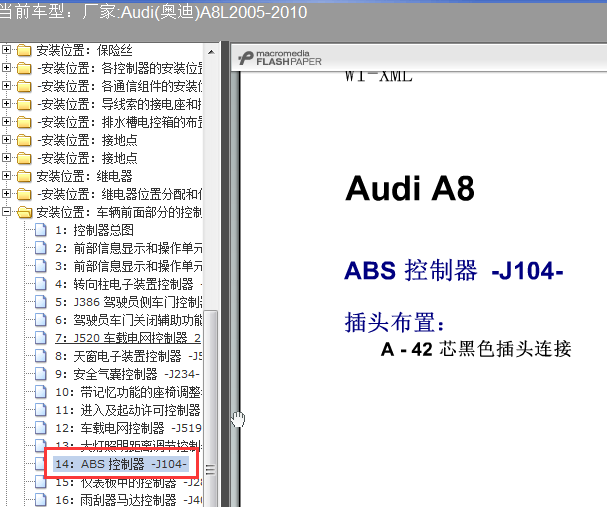Click tree panel scroll up arrow

211,51
